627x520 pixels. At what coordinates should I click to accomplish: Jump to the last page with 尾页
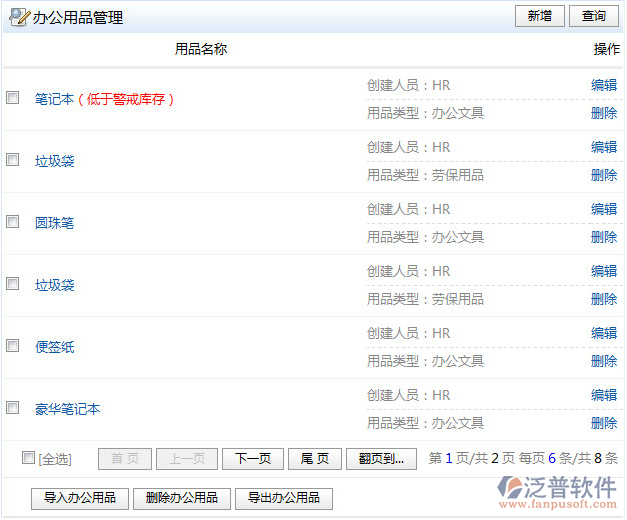pos(315,459)
